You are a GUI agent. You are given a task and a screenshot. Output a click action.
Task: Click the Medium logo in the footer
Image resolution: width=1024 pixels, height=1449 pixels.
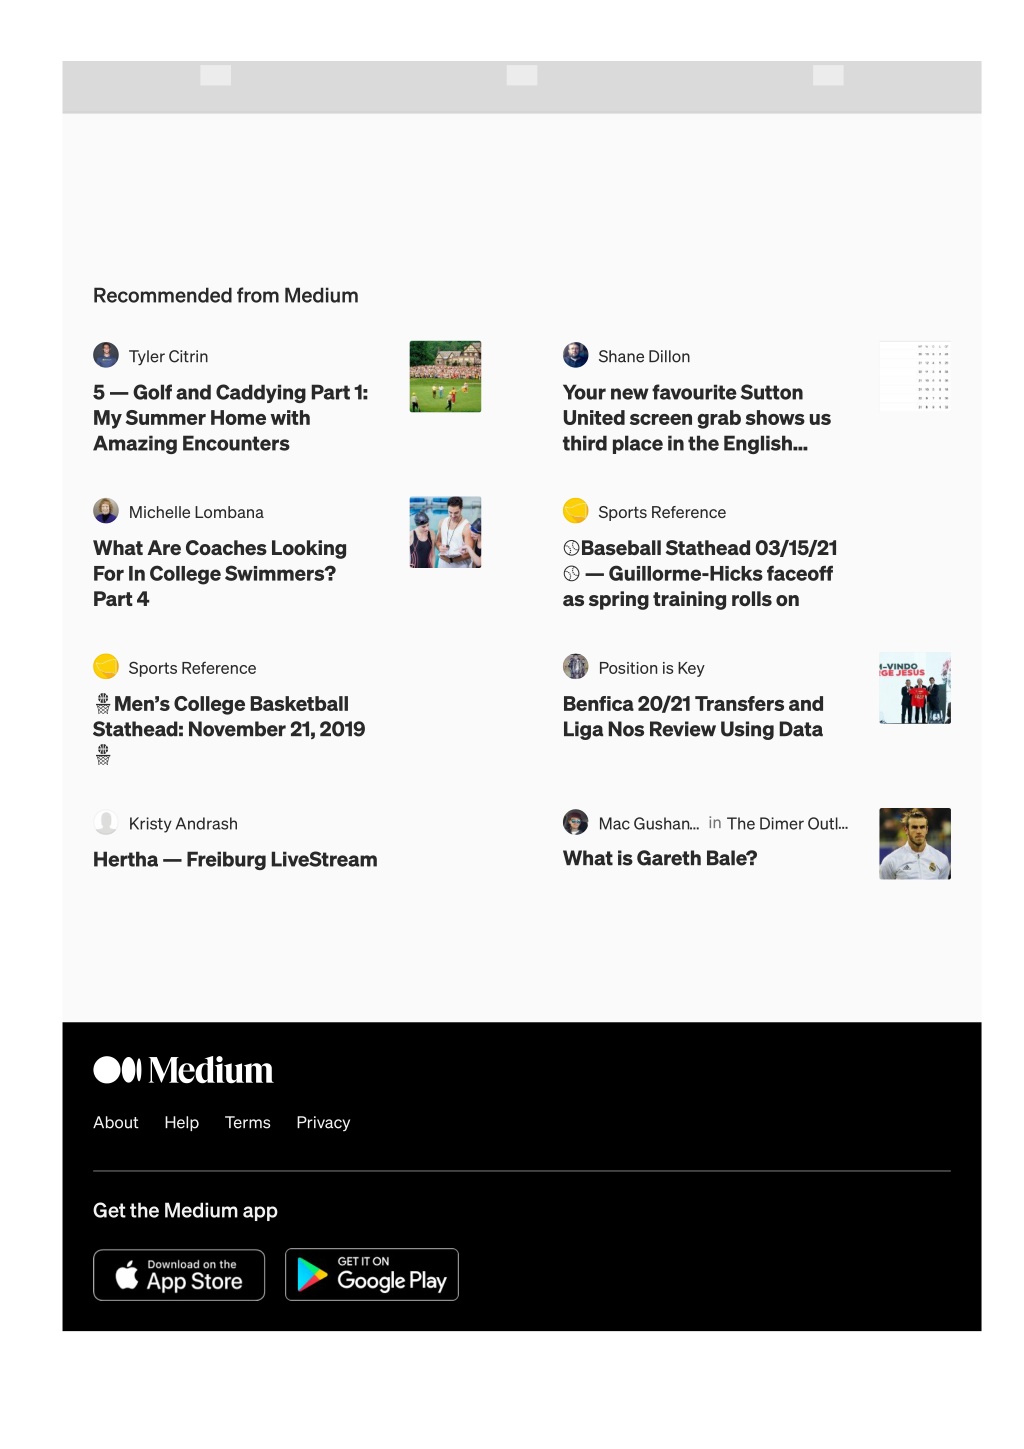tap(183, 1071)
